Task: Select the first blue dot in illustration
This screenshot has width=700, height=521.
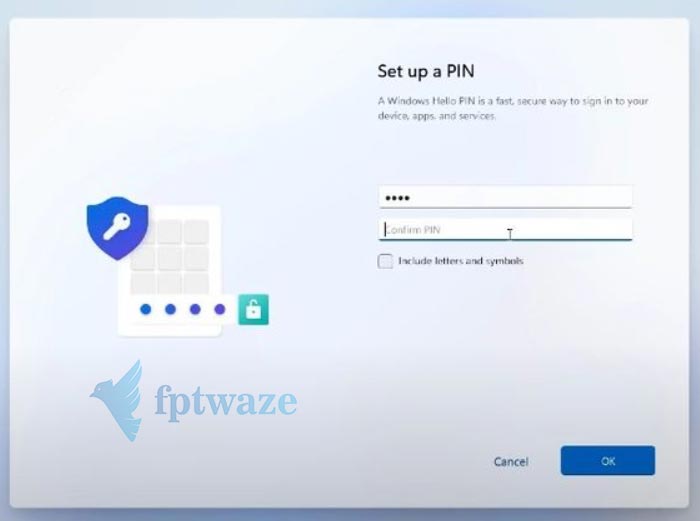Action: click(x=146, y=309)
